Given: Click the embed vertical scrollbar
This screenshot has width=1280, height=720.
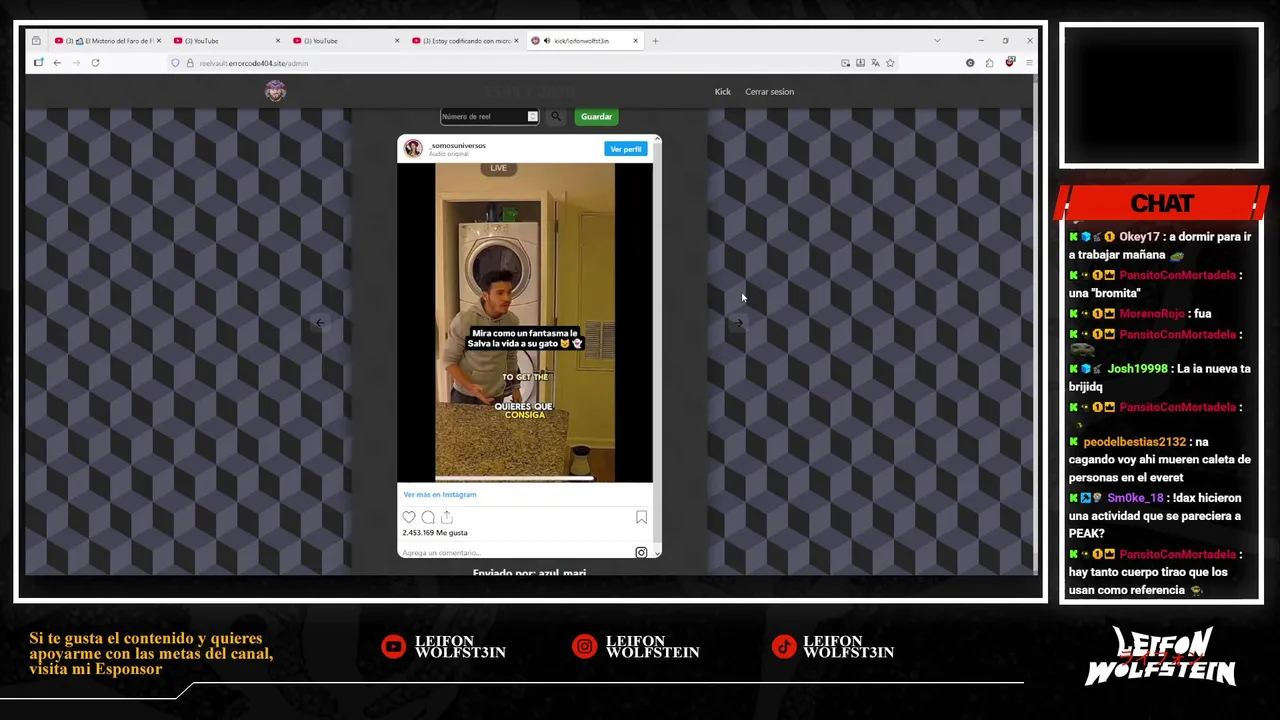Looking at the screenshot, I should pos(657,345).
